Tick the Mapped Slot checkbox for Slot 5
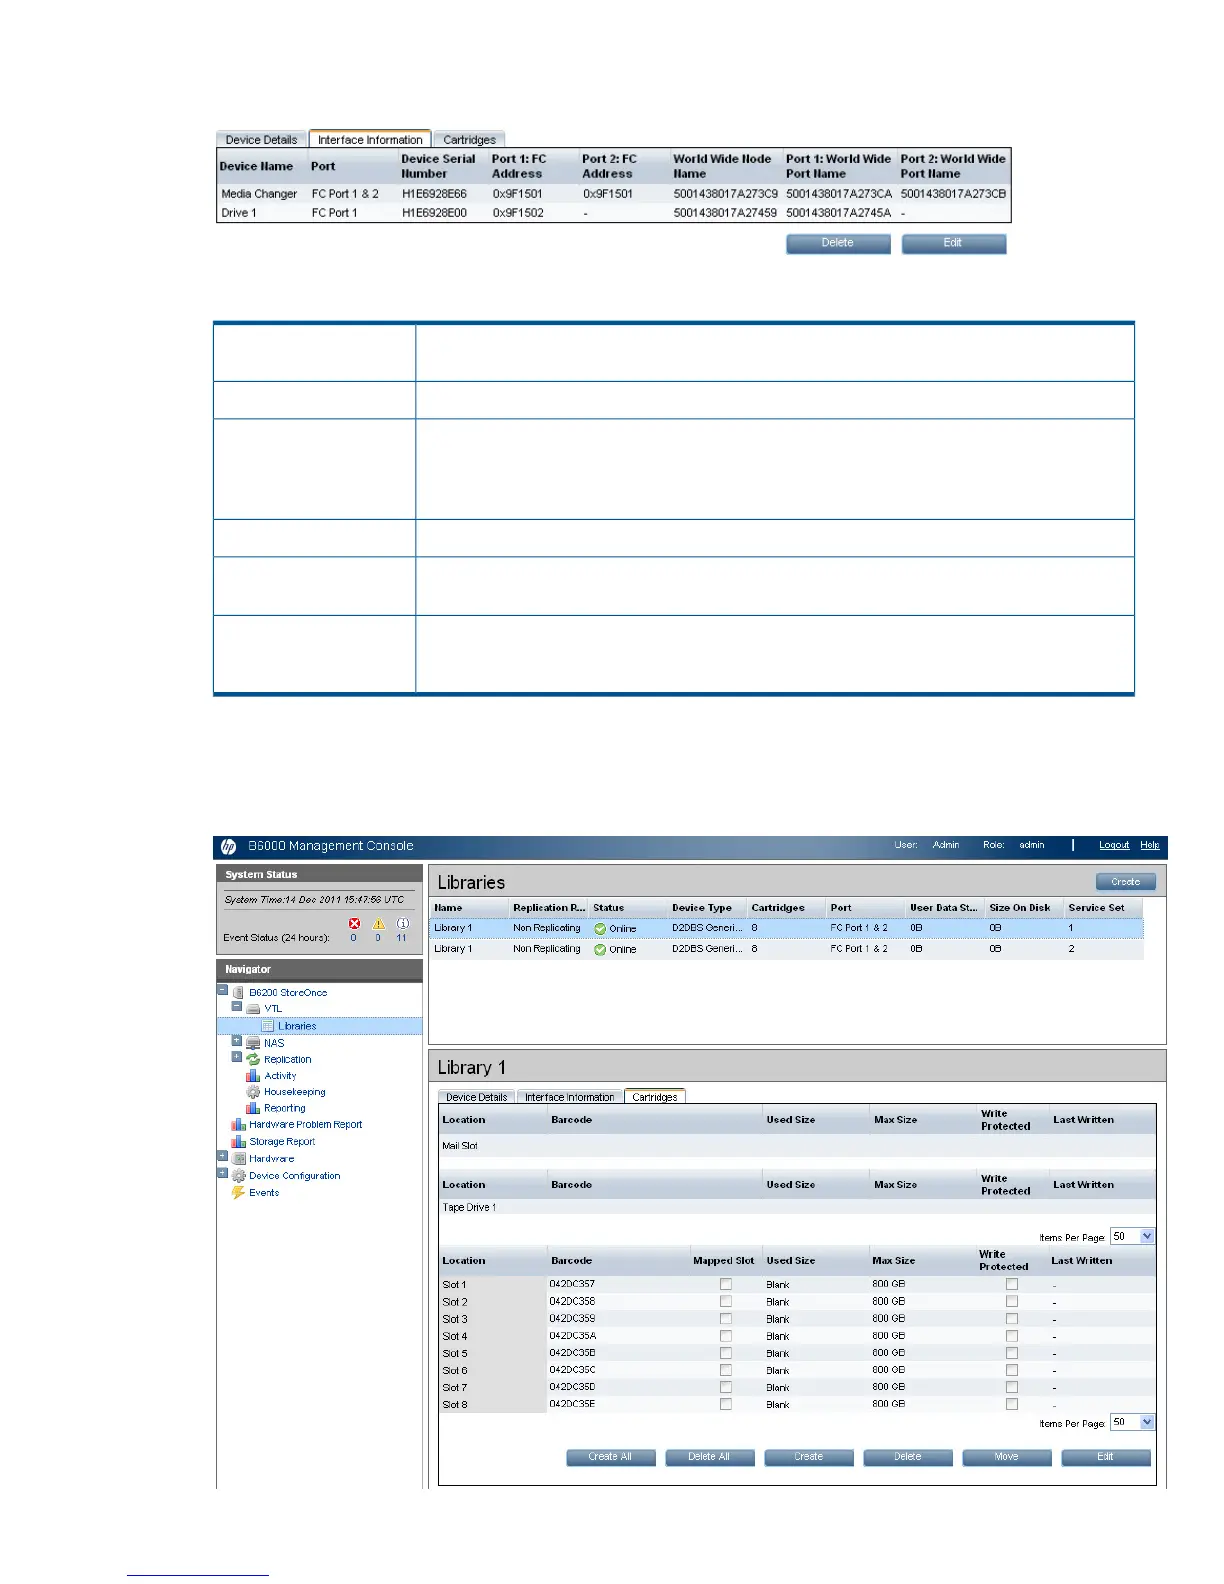The image size is (1224, 1584). pyautogui.click(x=726, y=1352)
